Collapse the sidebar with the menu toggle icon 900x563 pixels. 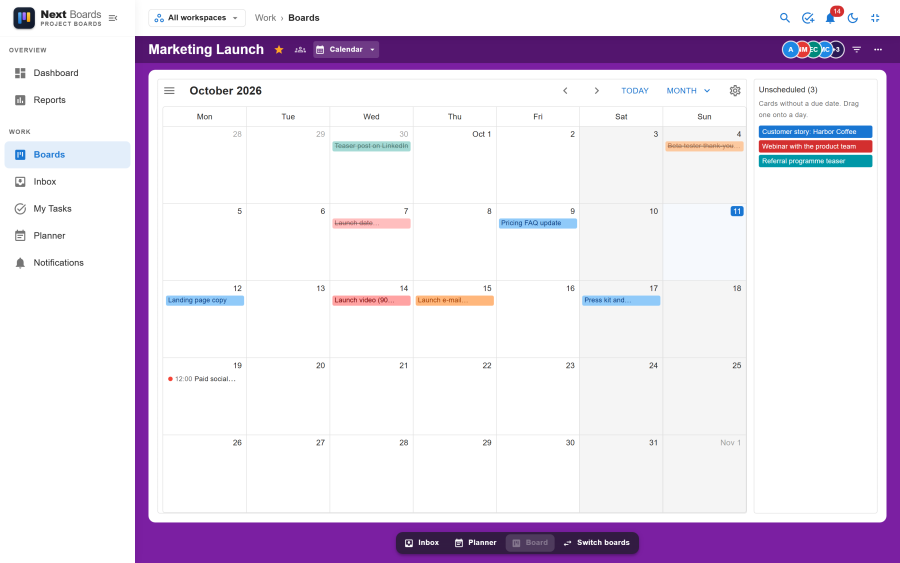point(113,18)
